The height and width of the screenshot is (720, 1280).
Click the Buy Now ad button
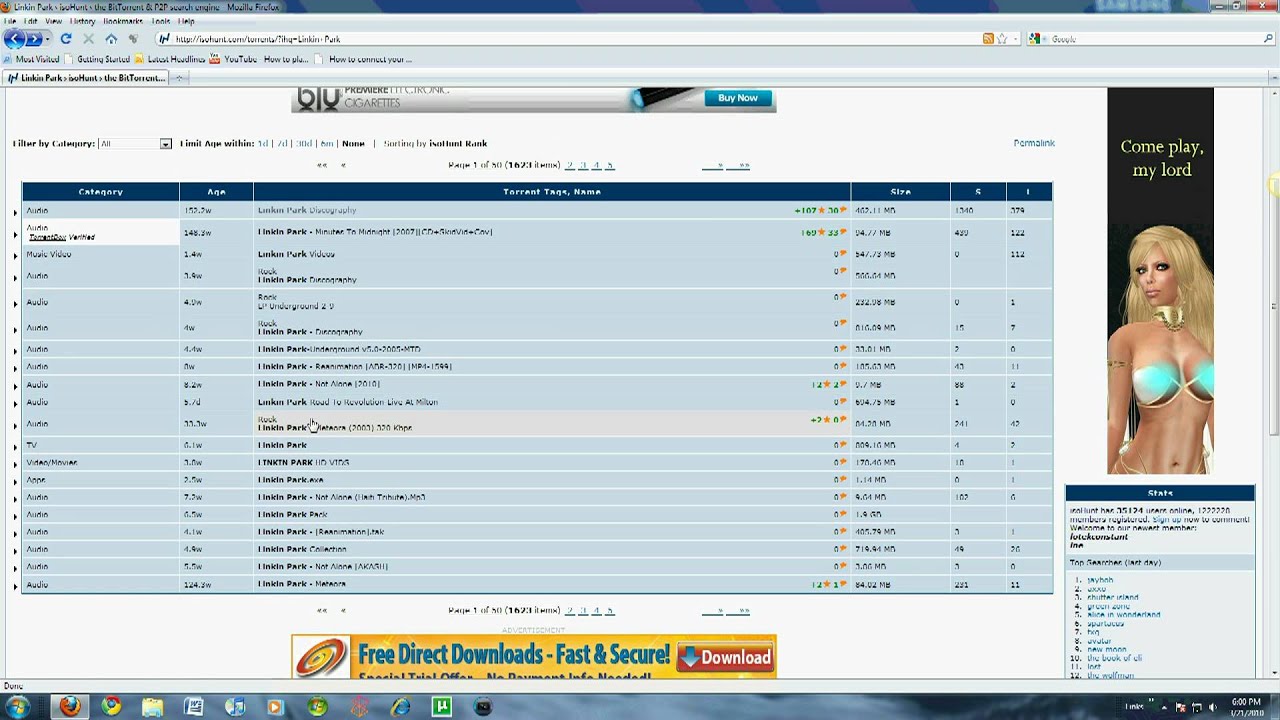[x=738, y=98]
